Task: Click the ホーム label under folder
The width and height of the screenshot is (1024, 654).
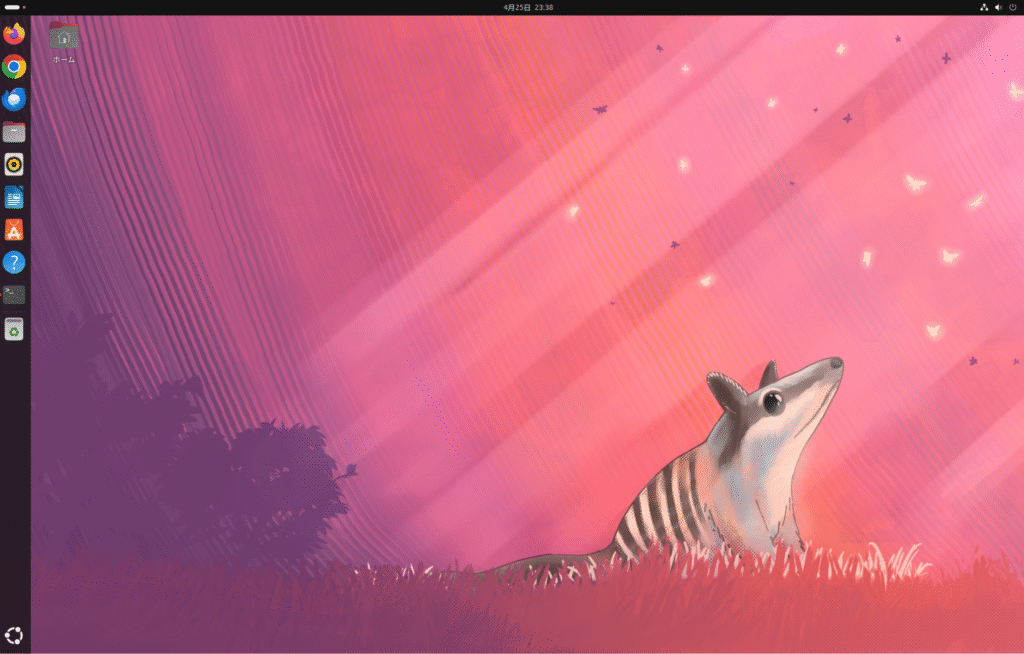Action: tap(64, 60)
